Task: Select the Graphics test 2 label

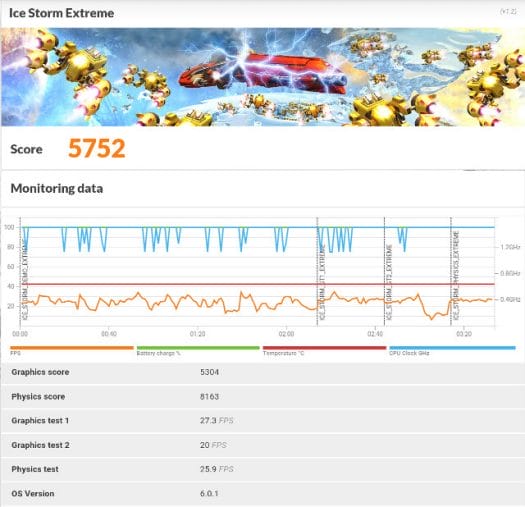Action: (x=41, y=445)
